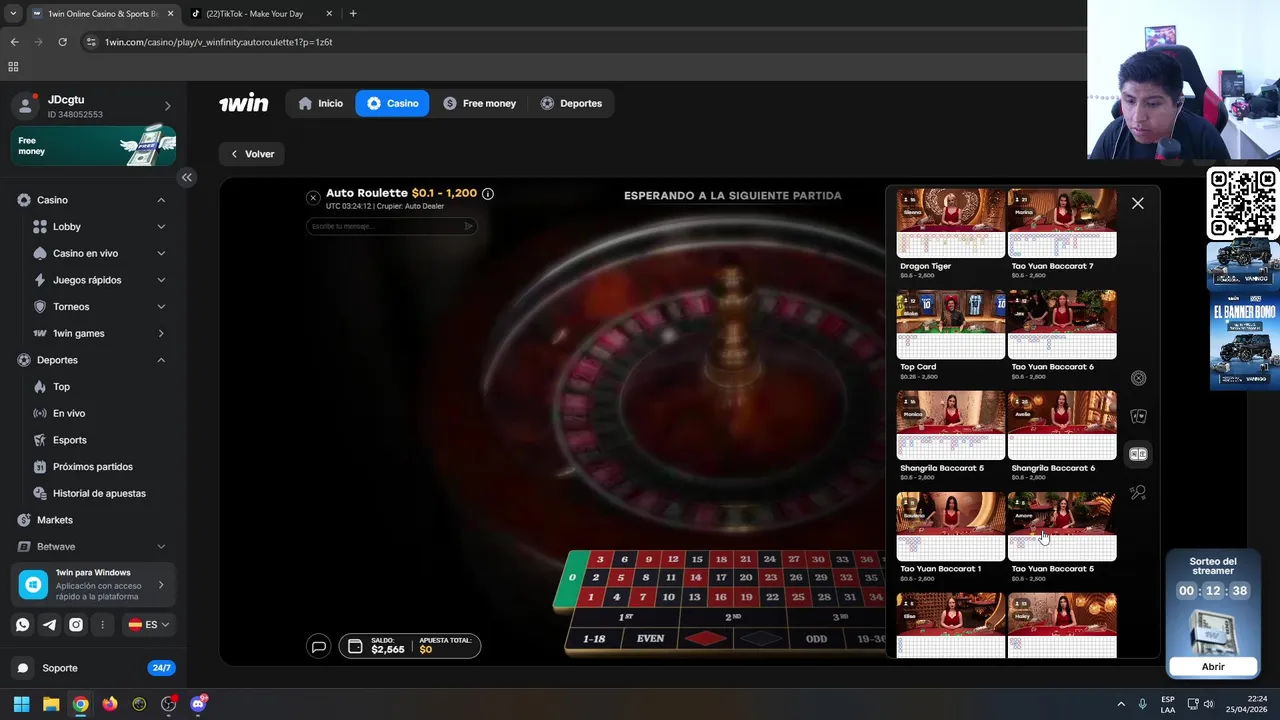The height and width of the screenshot is (720, 1280).
Task: Open JDcgtu user profile arrow
Action: (x=167, y=106)
